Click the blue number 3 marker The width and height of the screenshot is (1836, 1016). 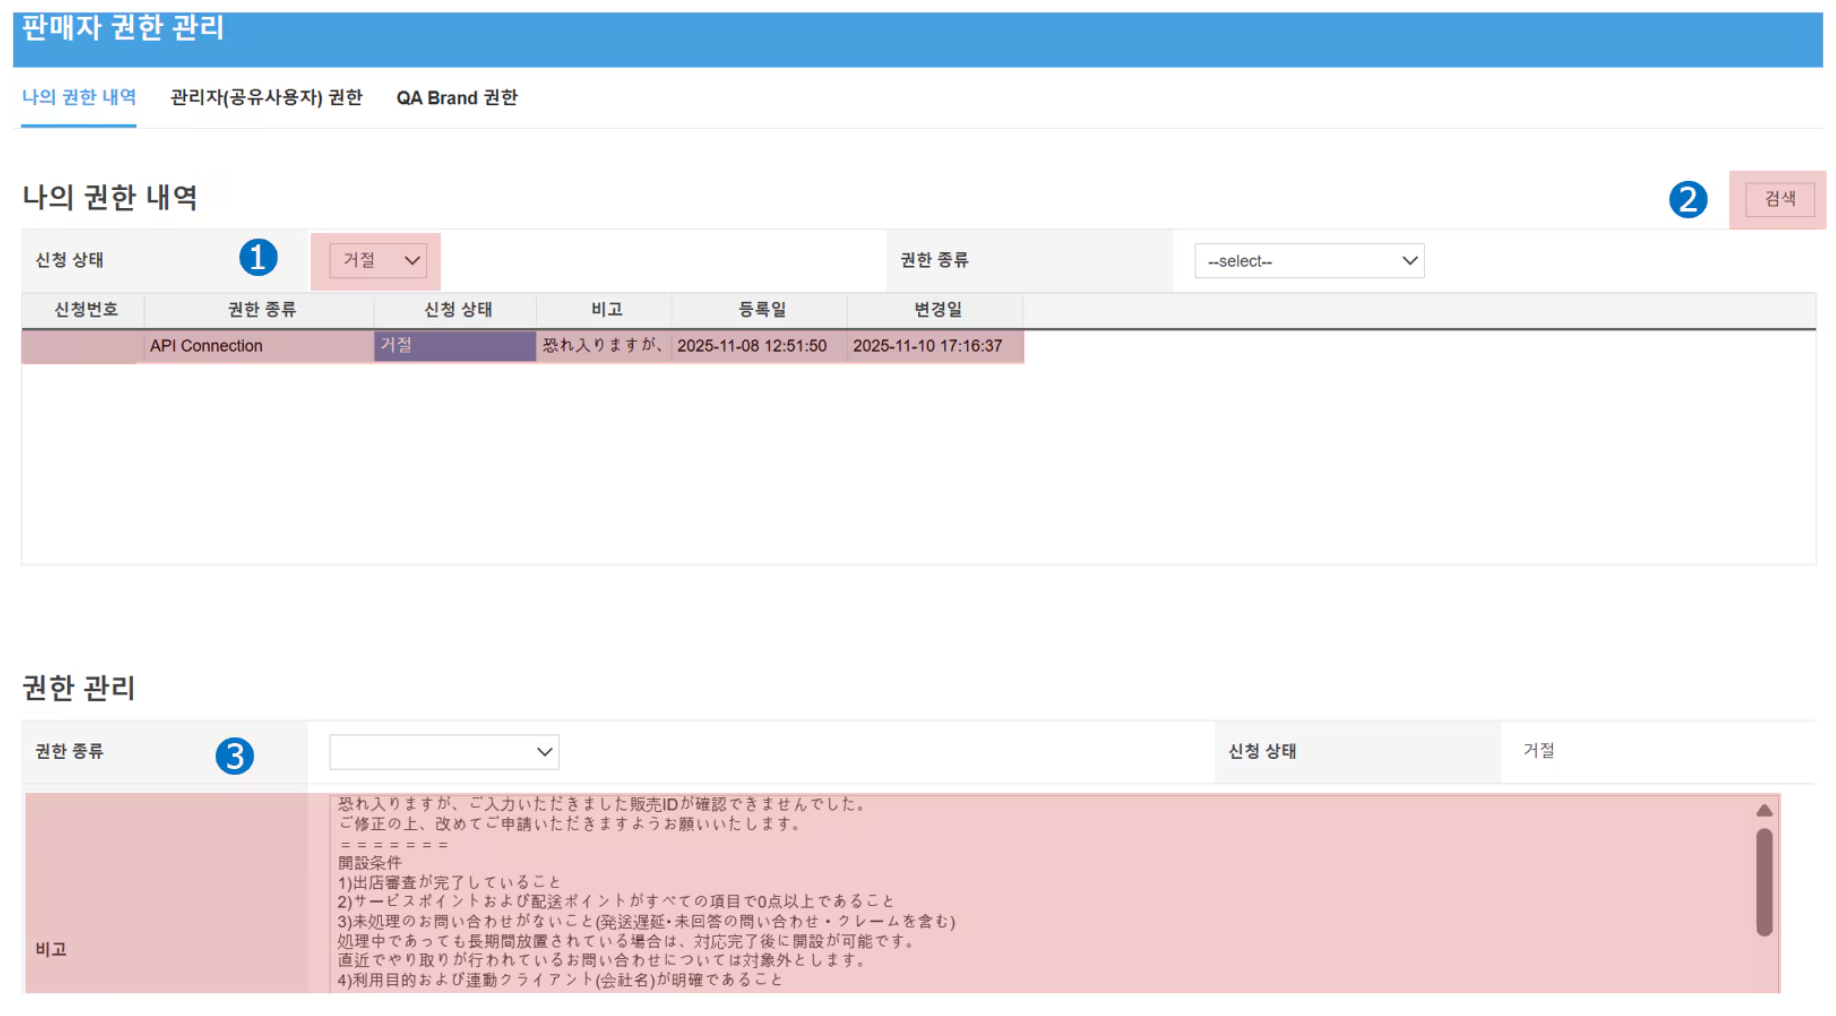pos(235,755)
